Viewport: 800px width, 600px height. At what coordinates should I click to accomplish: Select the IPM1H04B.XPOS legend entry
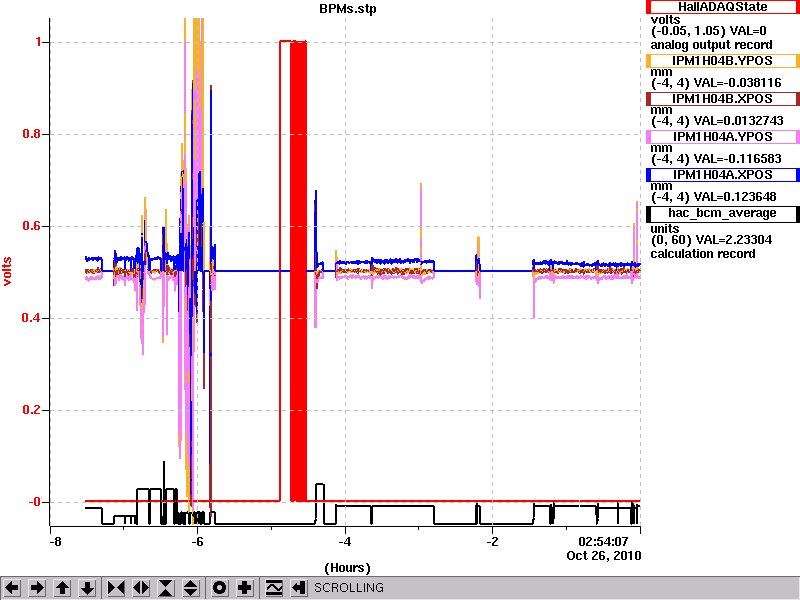tap(722, 99)
